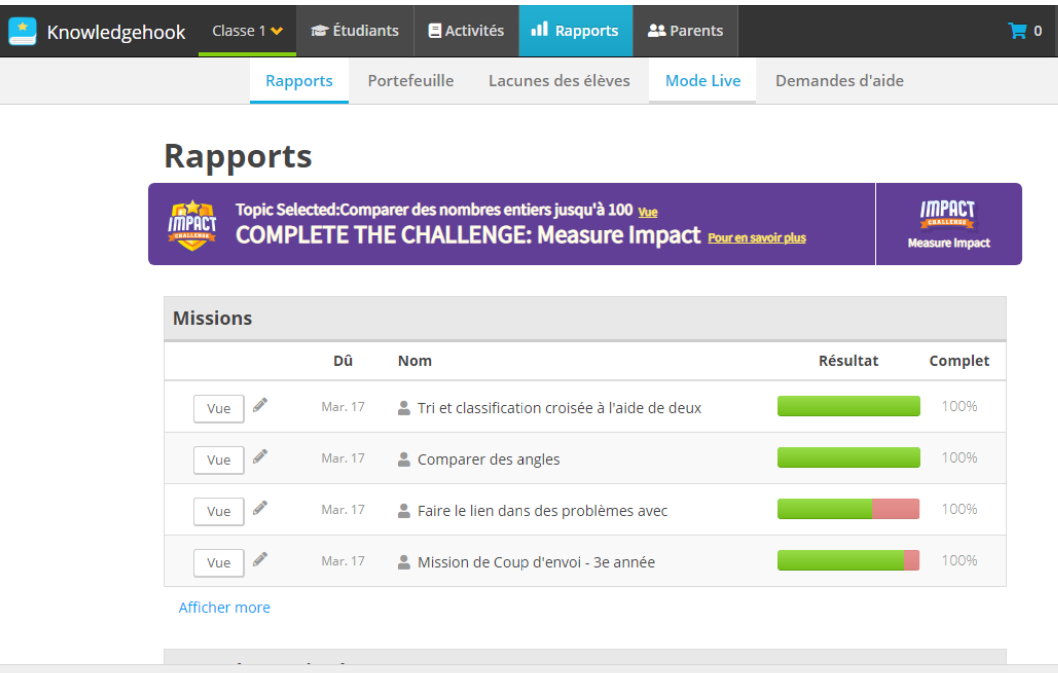Image resolution: width=1058 pixels, height=673 pixels.
Task: Edit the Tri et classification croisée mission
Action: click(x=260, y=406)
